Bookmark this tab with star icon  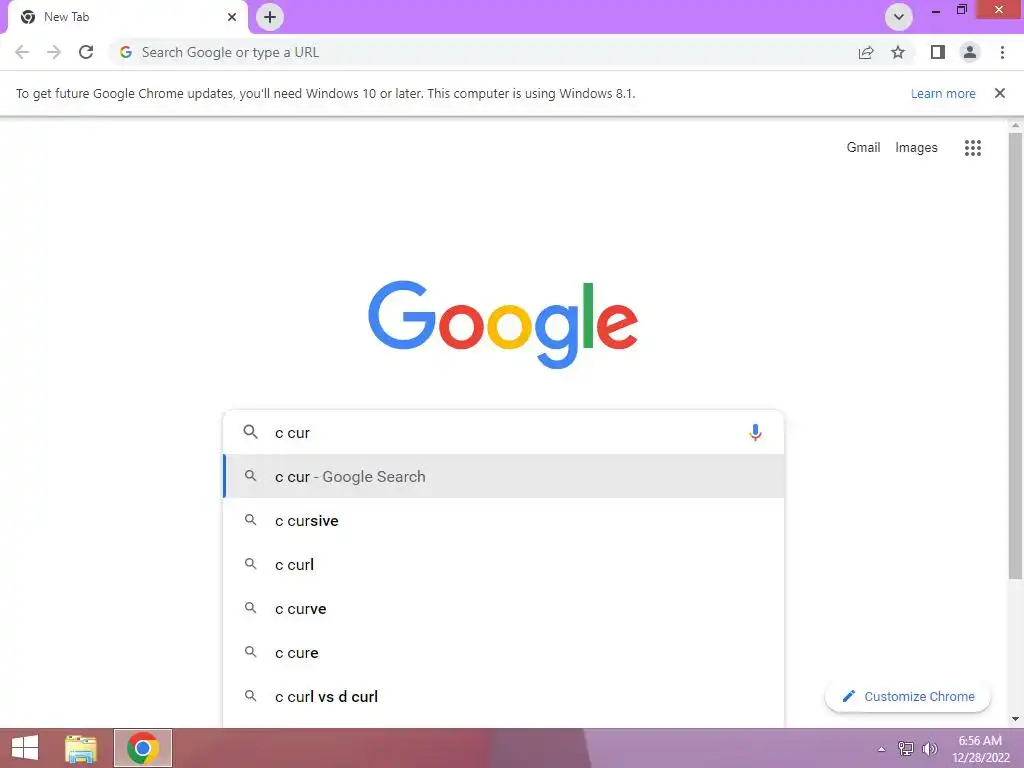coord(898,52)
